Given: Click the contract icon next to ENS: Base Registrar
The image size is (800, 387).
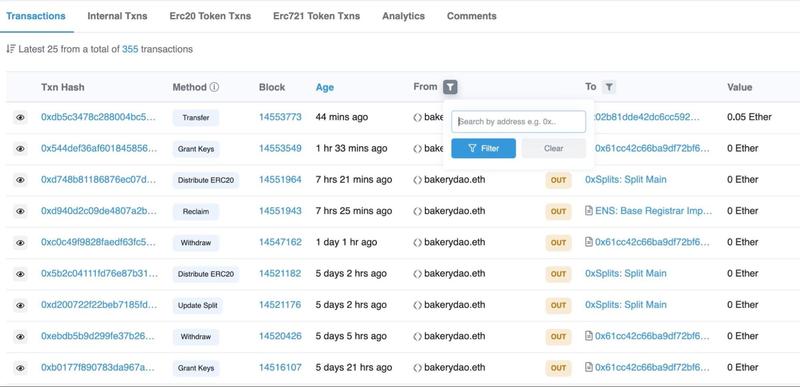Looking at the screenshot, I should pyautogui.click(x=589, y=211).
